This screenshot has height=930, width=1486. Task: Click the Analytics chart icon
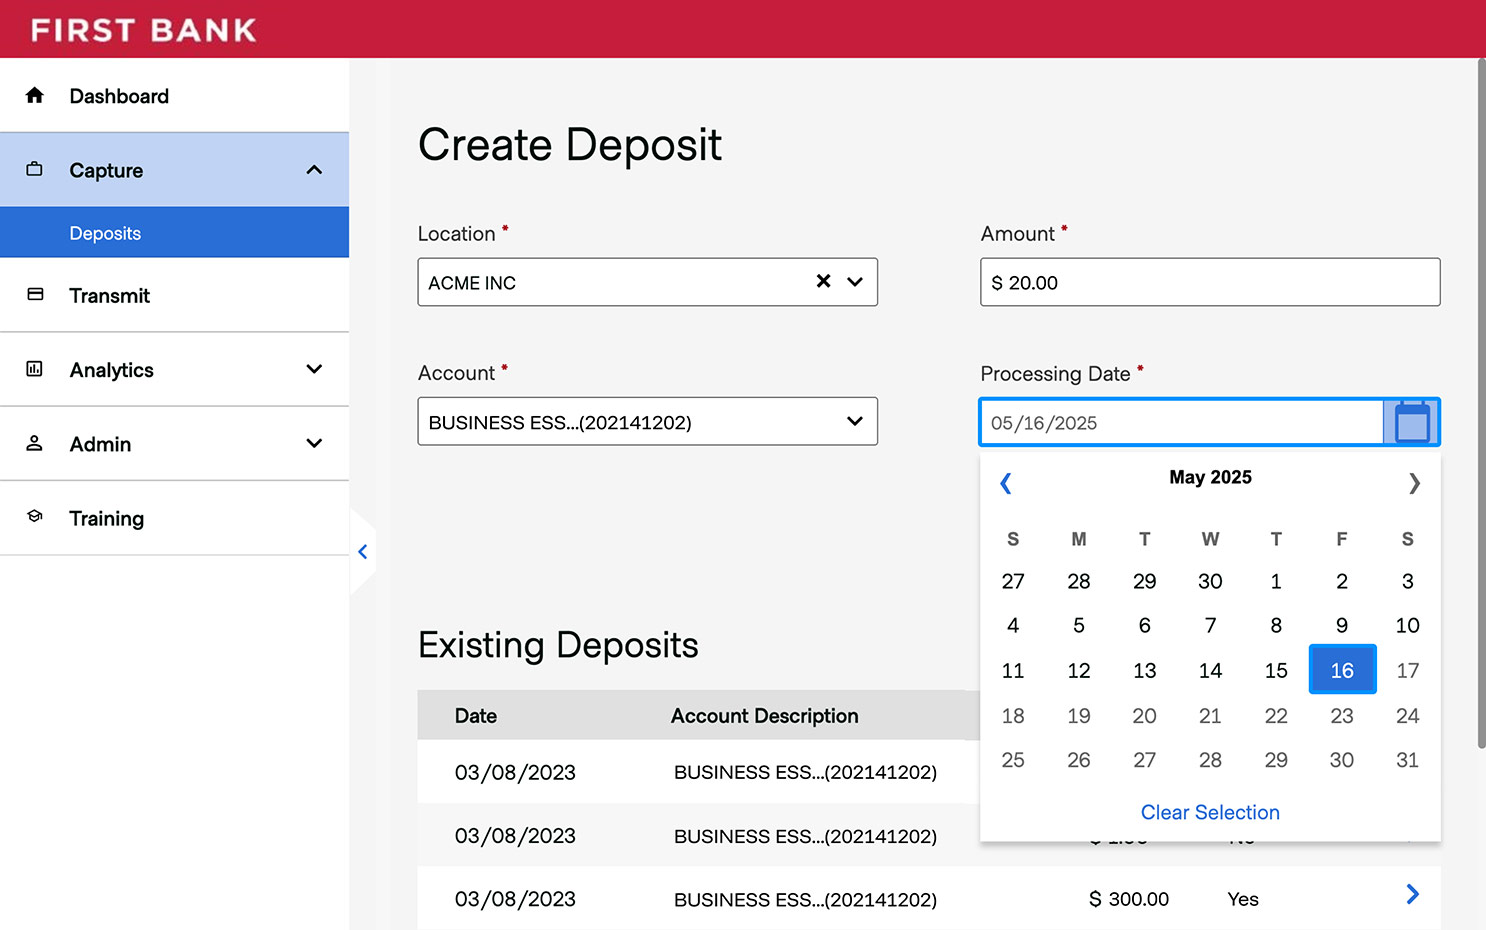click(x=35, y=369)
